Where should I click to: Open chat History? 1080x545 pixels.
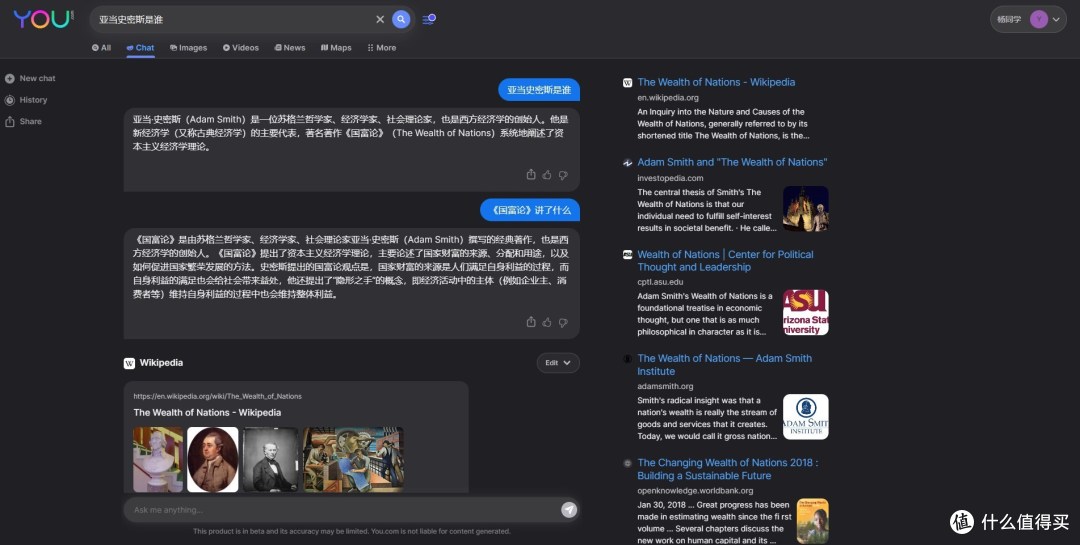(x=26, y=100)
